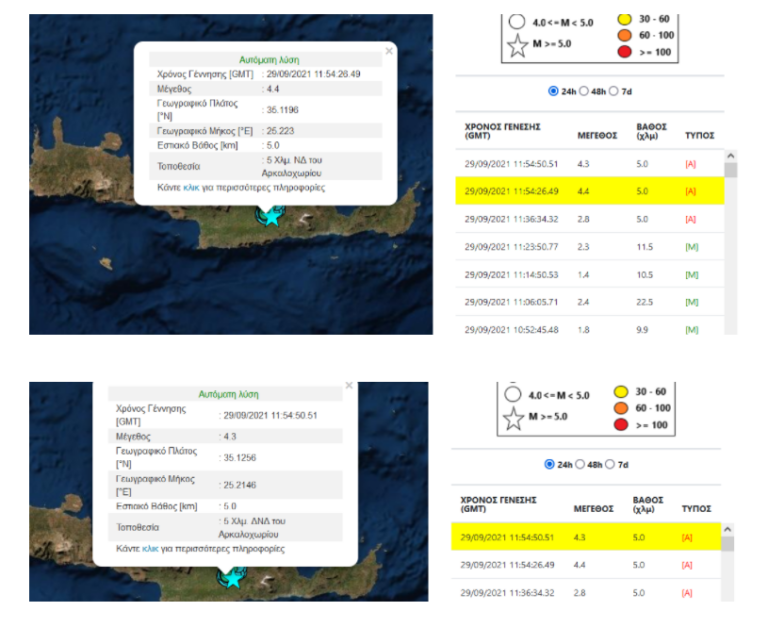Viewport: 768px width, 644px height.
Task: Click the red >= 100 depth circle in lower legend
Action: point(622,425)
